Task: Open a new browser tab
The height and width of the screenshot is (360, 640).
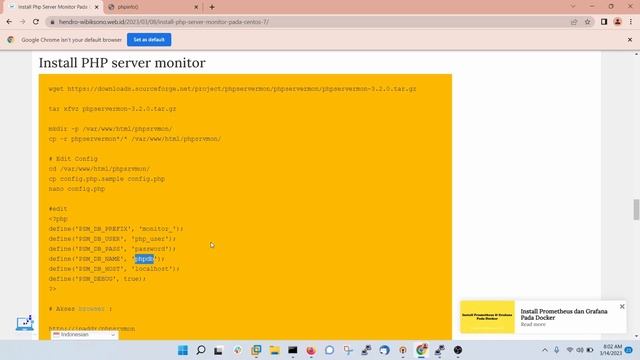Action: coord(212,7)
